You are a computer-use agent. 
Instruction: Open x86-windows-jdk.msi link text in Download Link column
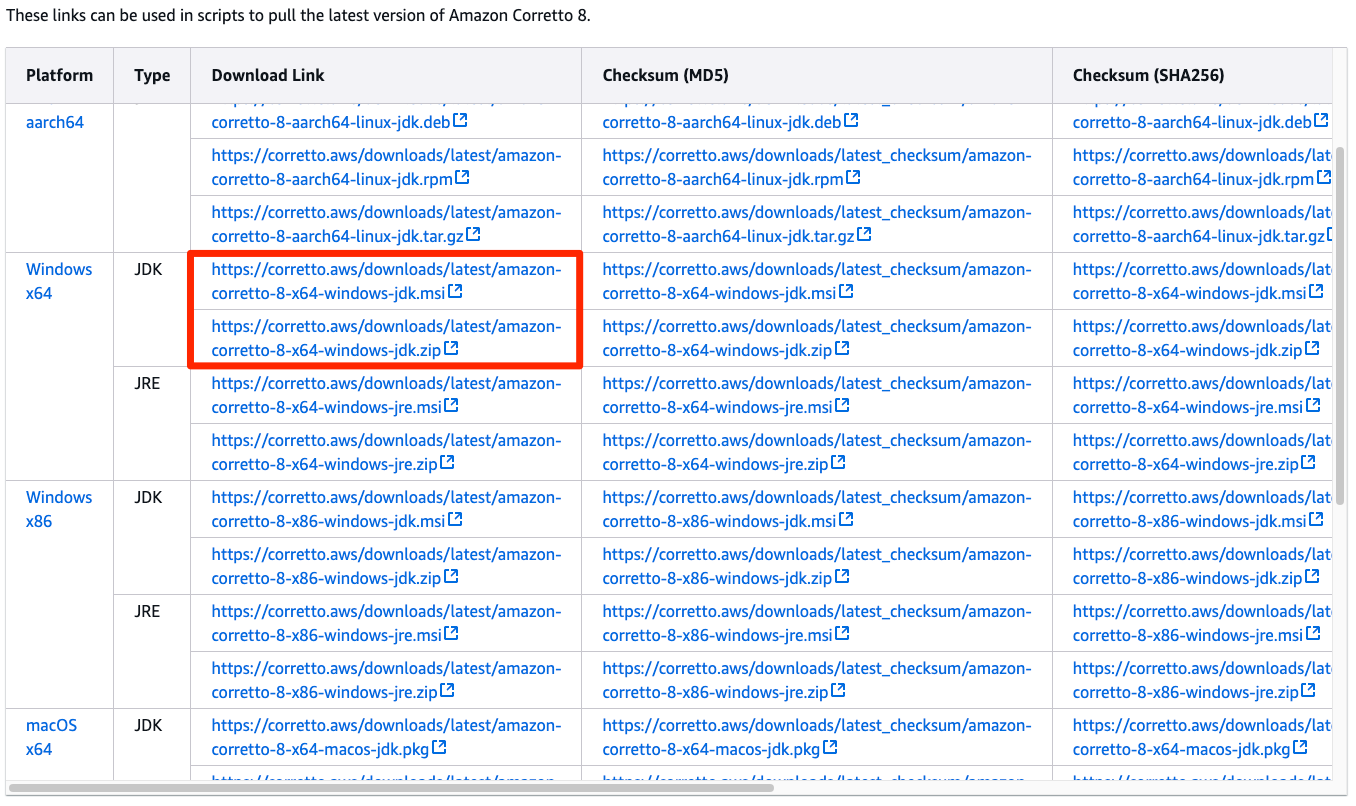[x=386, y=509]
